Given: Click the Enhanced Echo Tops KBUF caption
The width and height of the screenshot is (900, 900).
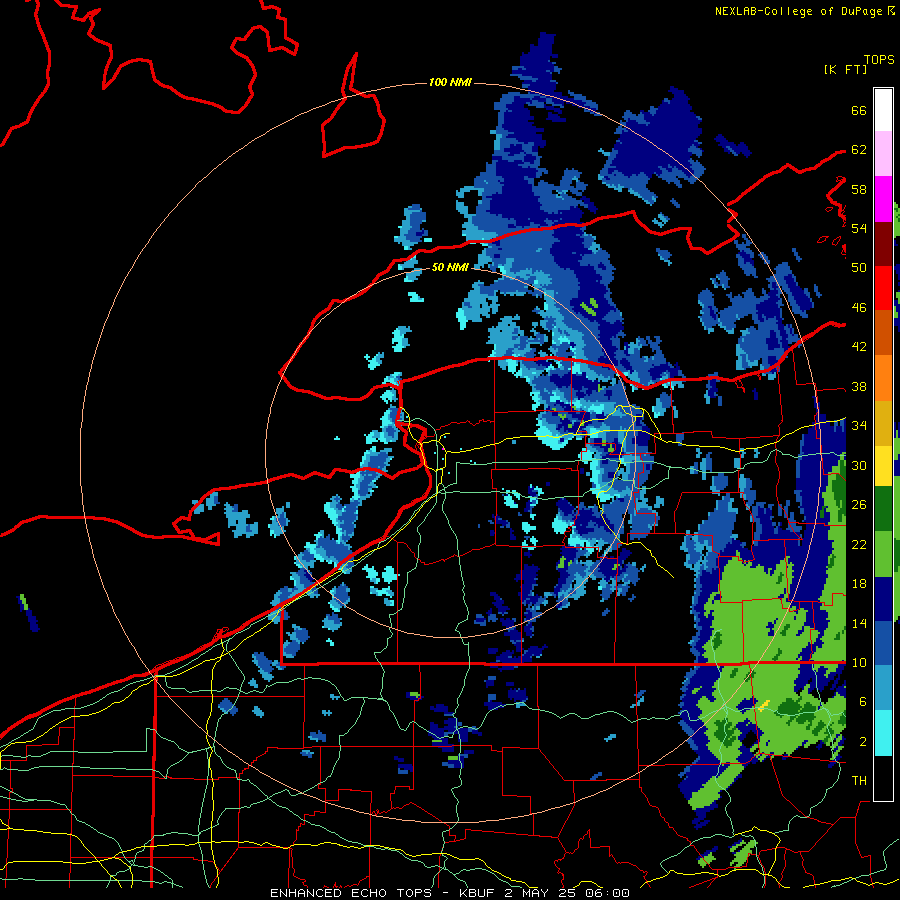Looking at the screenshot, I should (449, 893).
